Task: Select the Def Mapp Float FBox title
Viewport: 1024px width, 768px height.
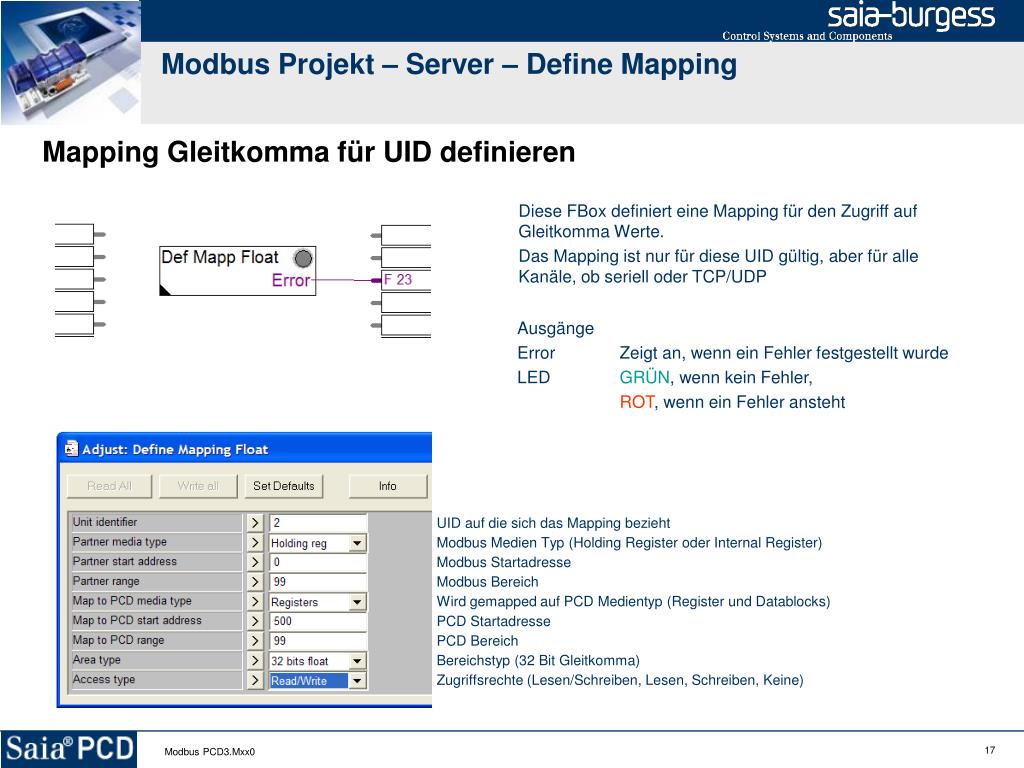Action: [219, 257]
